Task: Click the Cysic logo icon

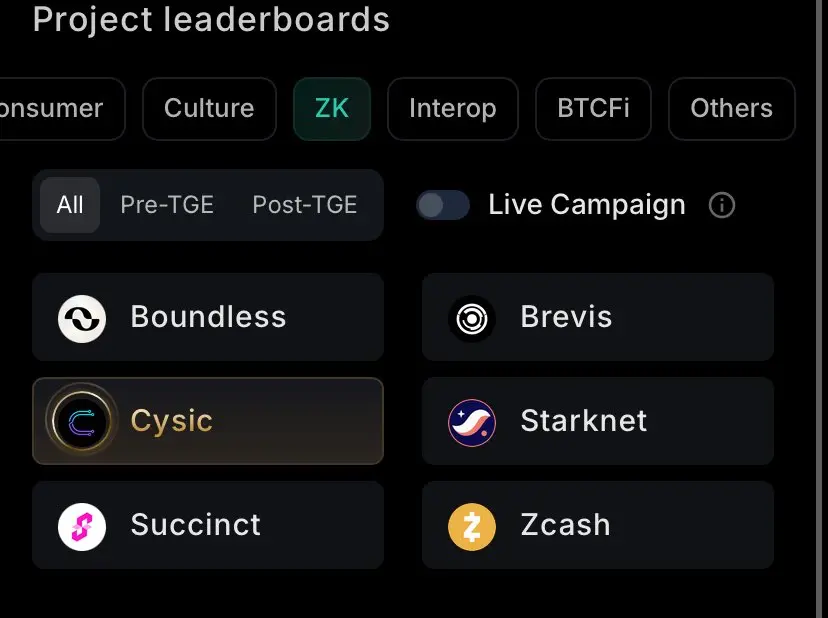Action: click(x=82, y=422)
